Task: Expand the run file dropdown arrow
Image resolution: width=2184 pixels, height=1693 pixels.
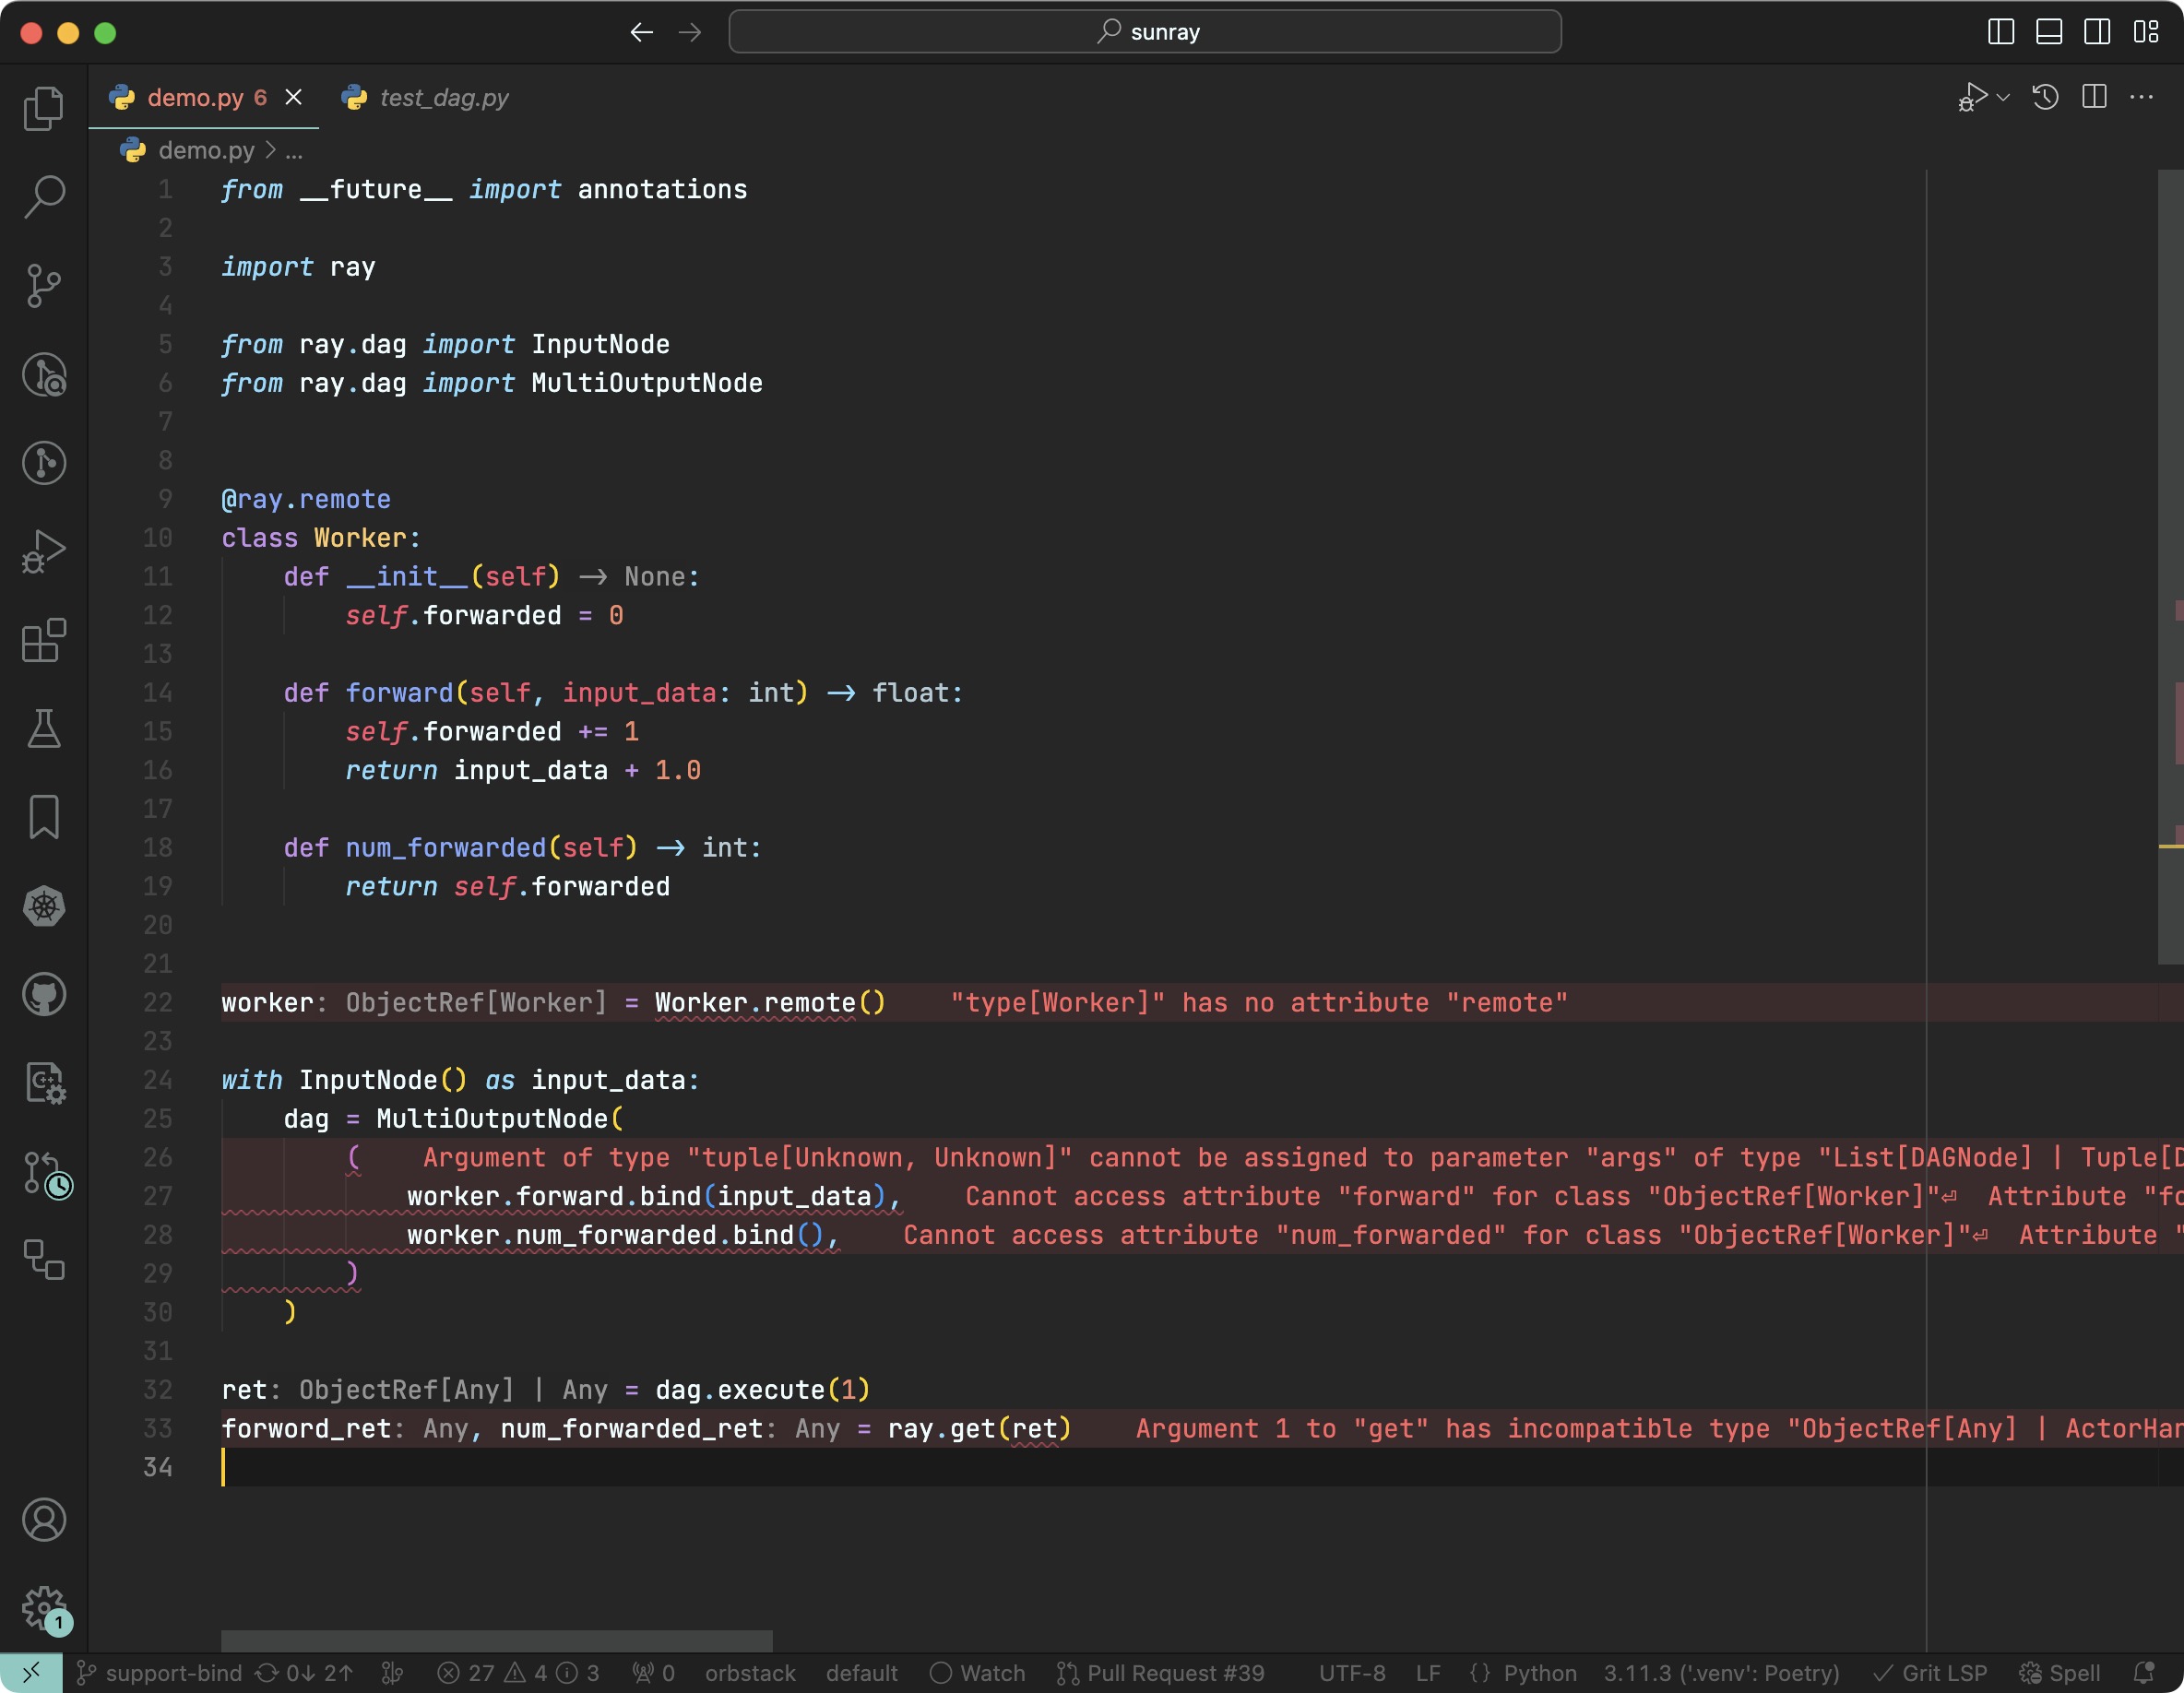Action: 2003,98
